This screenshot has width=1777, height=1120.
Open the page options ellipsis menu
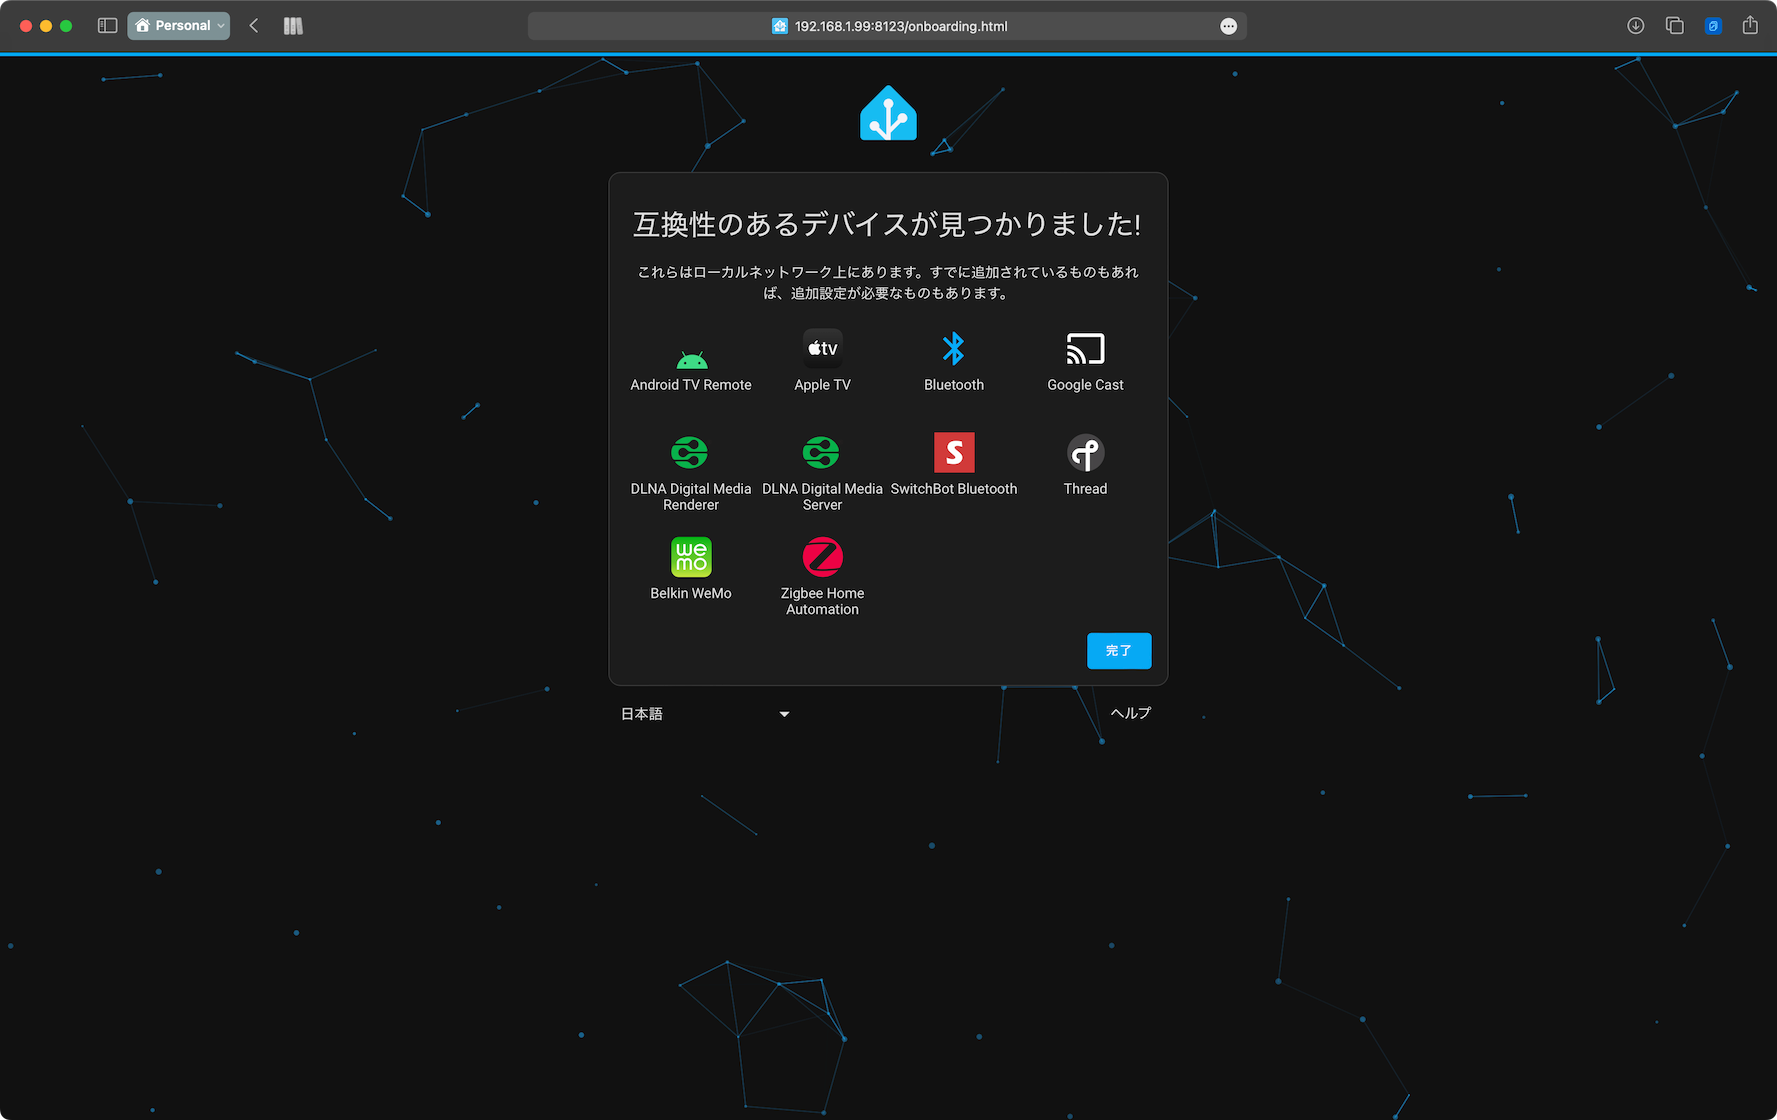click(1229, 26)
